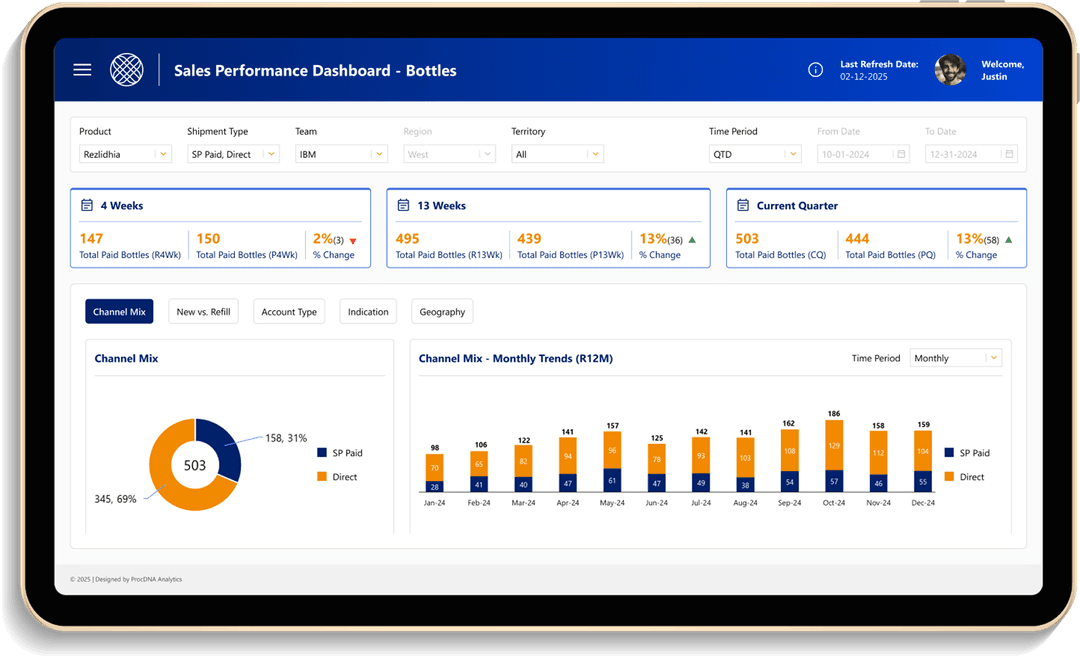The height and width of the screenshot is (658, 1080).
Task: Open the From Date calendar picker icon
Action: (x=901, y=154)
